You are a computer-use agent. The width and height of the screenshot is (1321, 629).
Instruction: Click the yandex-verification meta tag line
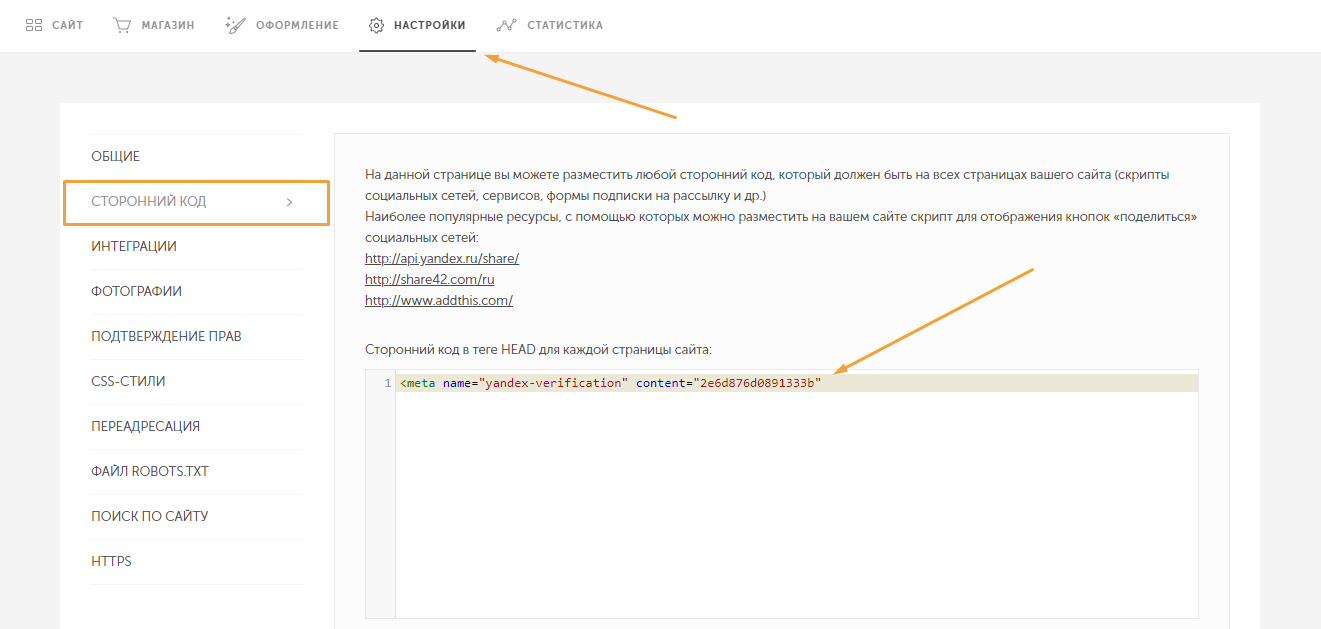pos(797,383)
